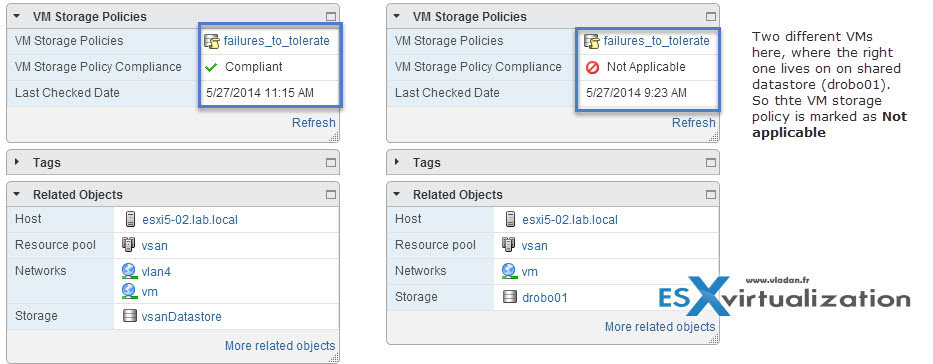The height and width of the screenshot is (364, 933).
Task: Click the left panel Networks label
Action: click(x=40, y=271)
